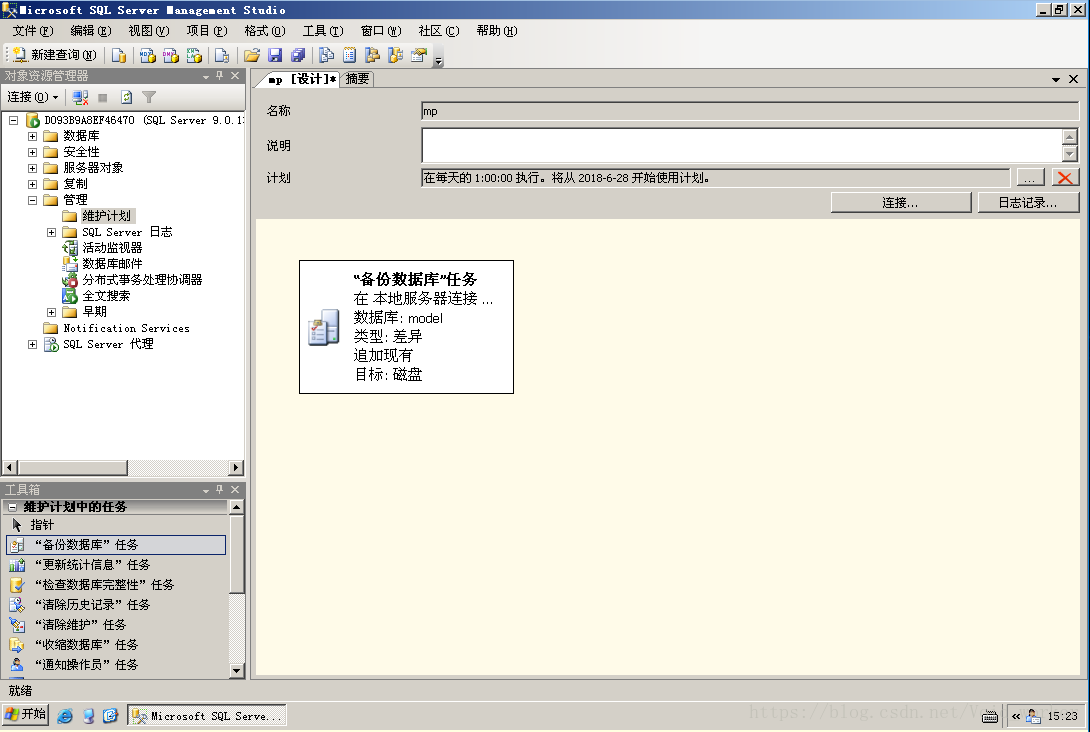Select the 备份数据库 task box on design surface
The image size is (1090, 732).
tap(406, 327)
